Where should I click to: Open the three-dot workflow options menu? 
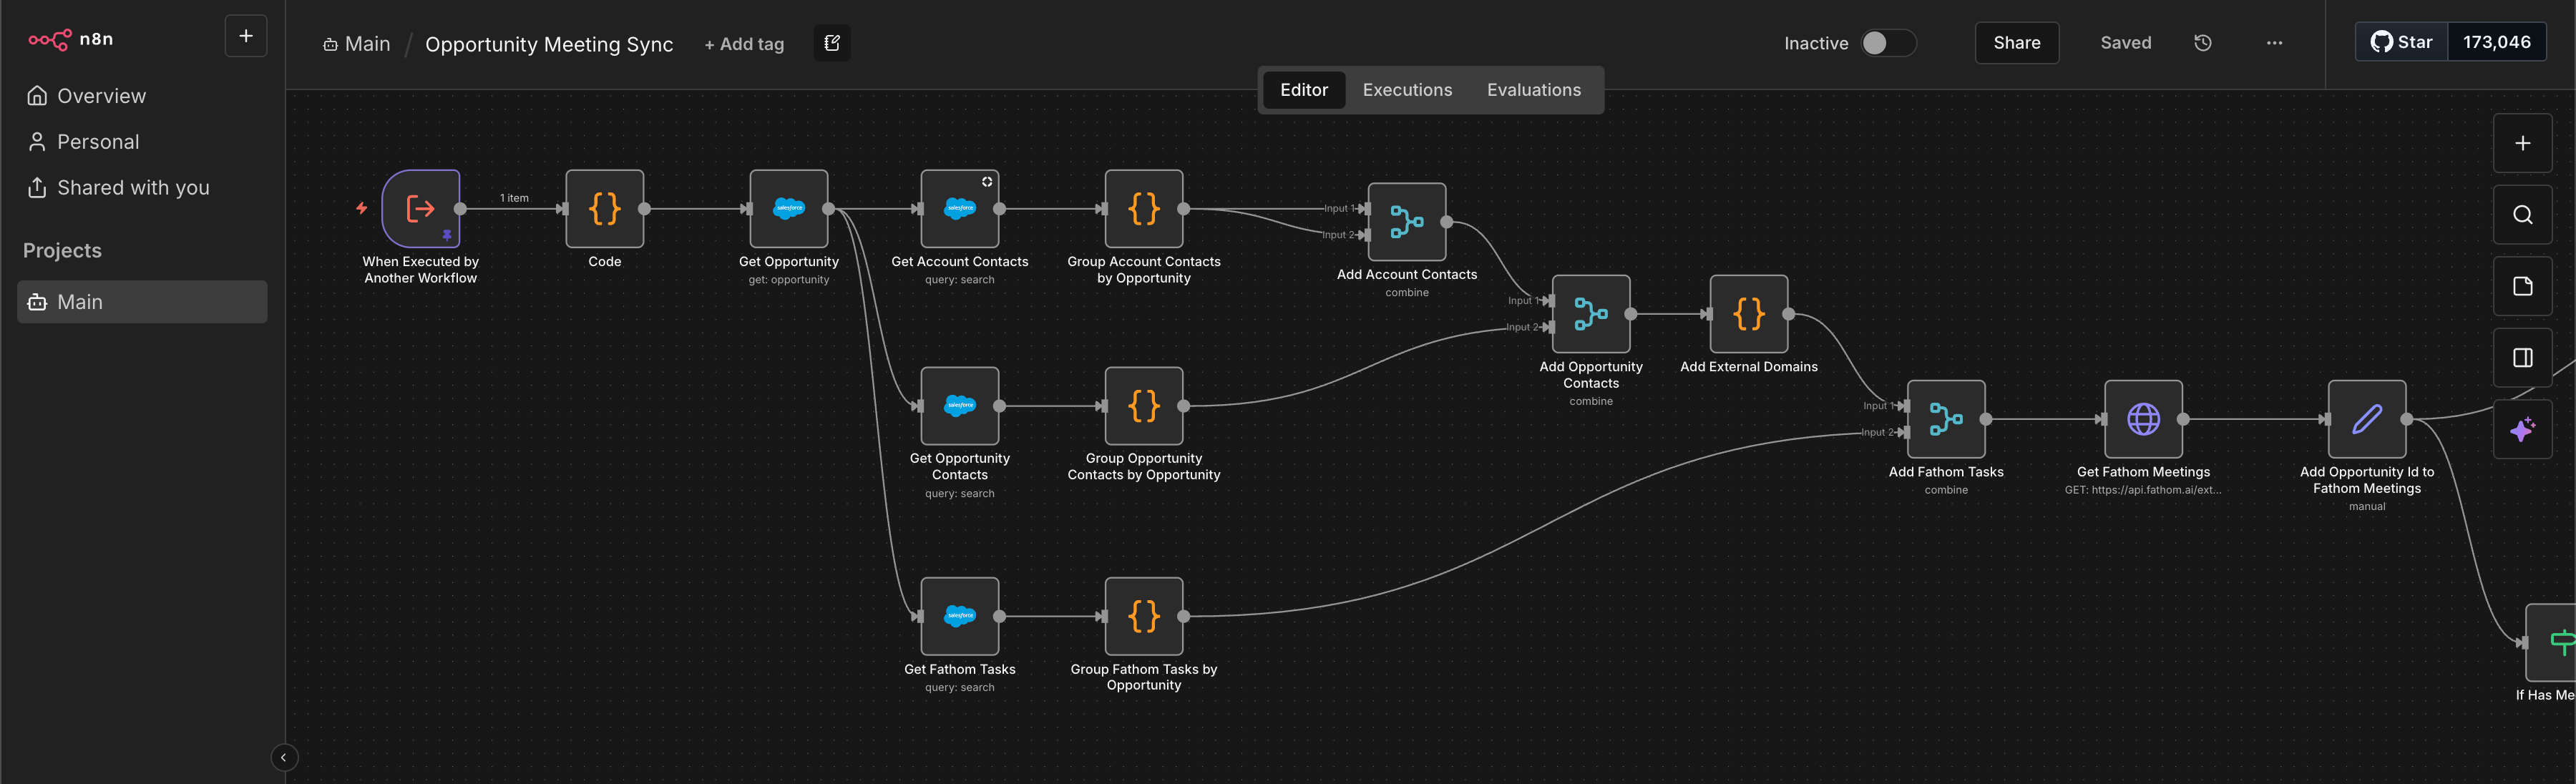click(2274, 43)
